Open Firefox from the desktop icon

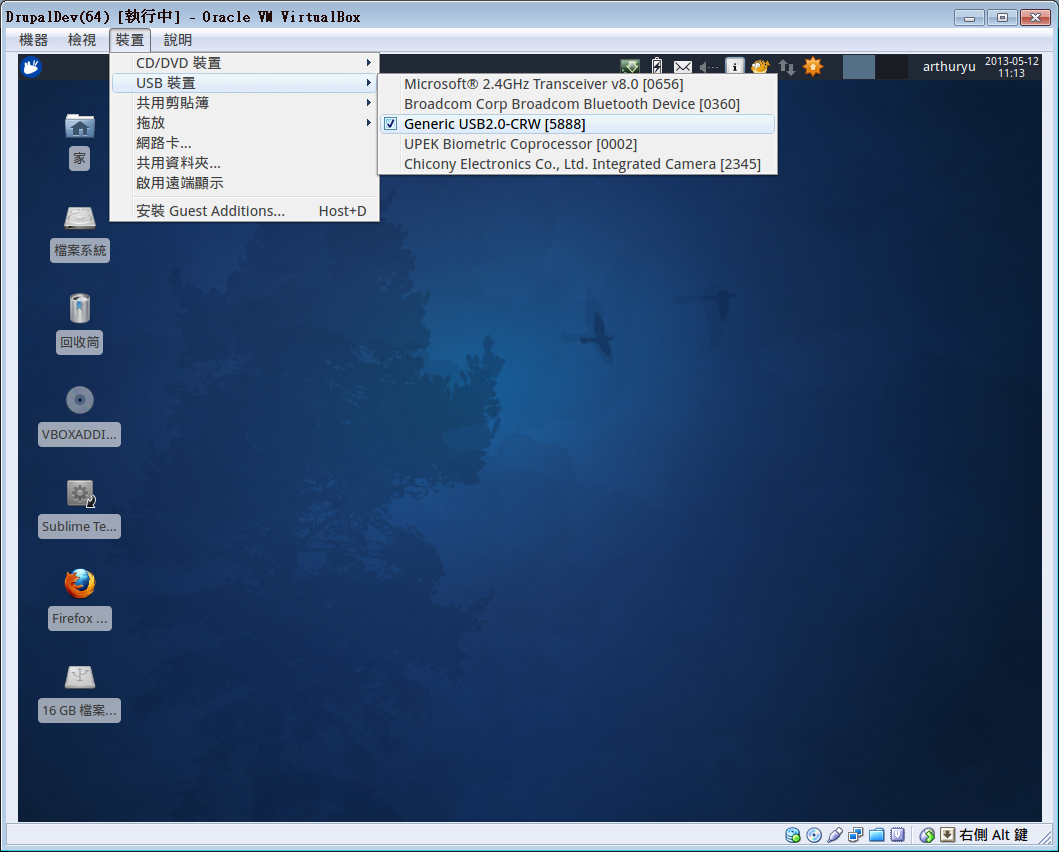pos(79,583)
